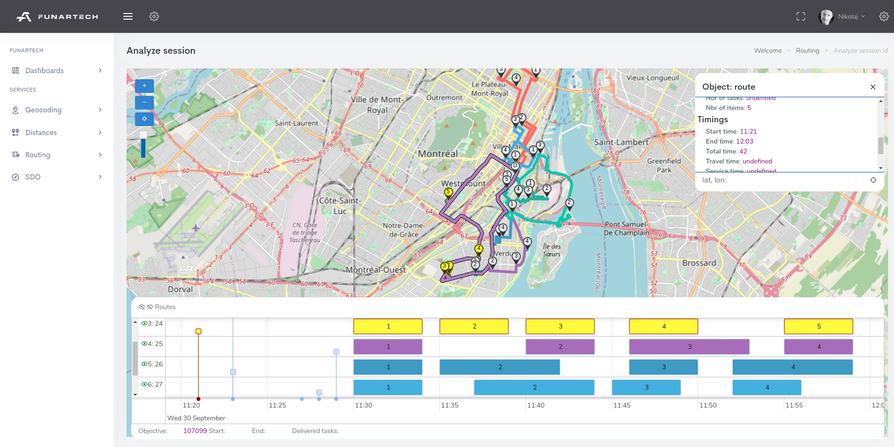894x447 pixels.
Task: Open the top bar settings gear beside hamburger
Action: click(x=154, y=16)
